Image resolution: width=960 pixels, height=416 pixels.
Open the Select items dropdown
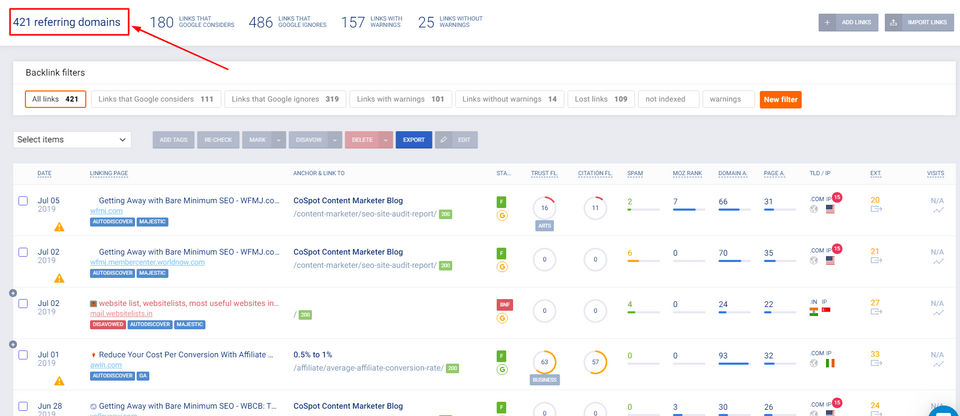72,140
